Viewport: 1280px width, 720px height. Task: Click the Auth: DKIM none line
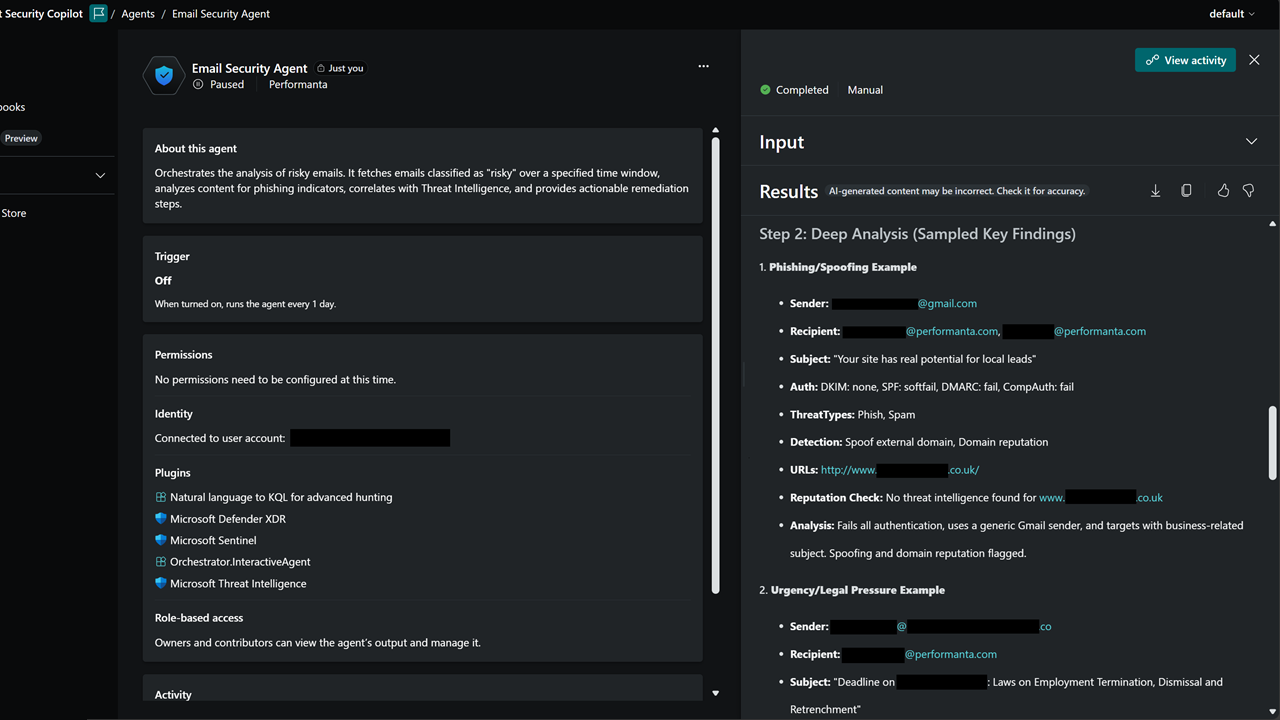tap(932, 387)
